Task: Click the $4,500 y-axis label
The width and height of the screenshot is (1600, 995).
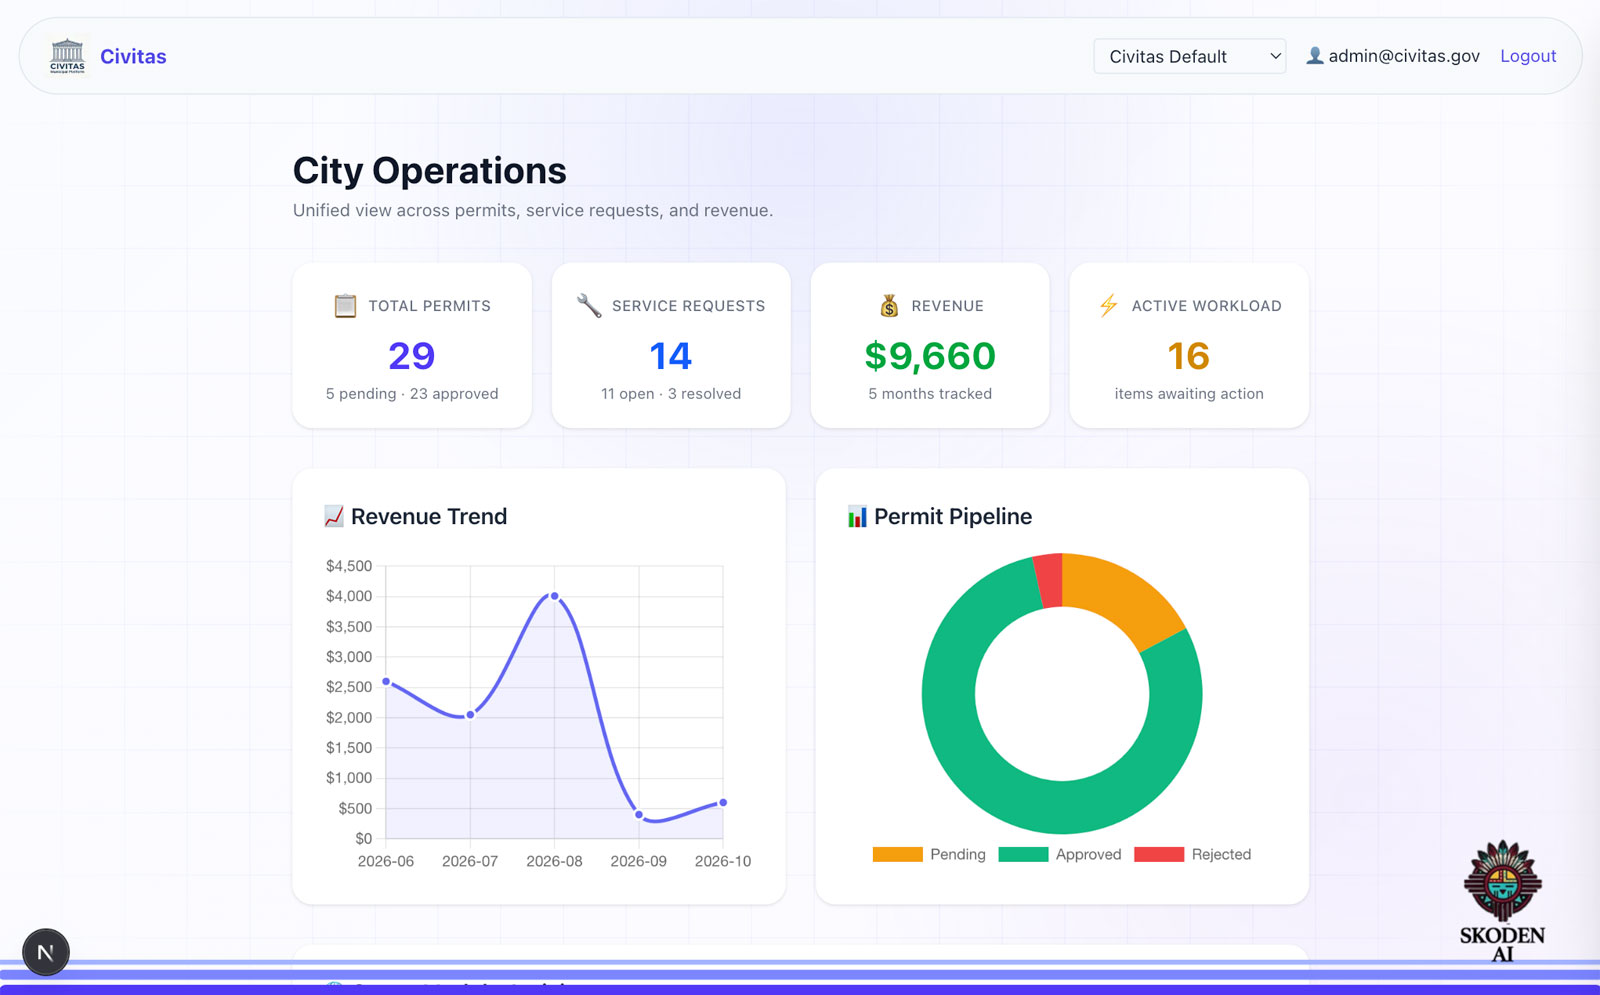Action: [x=349, y=566]
